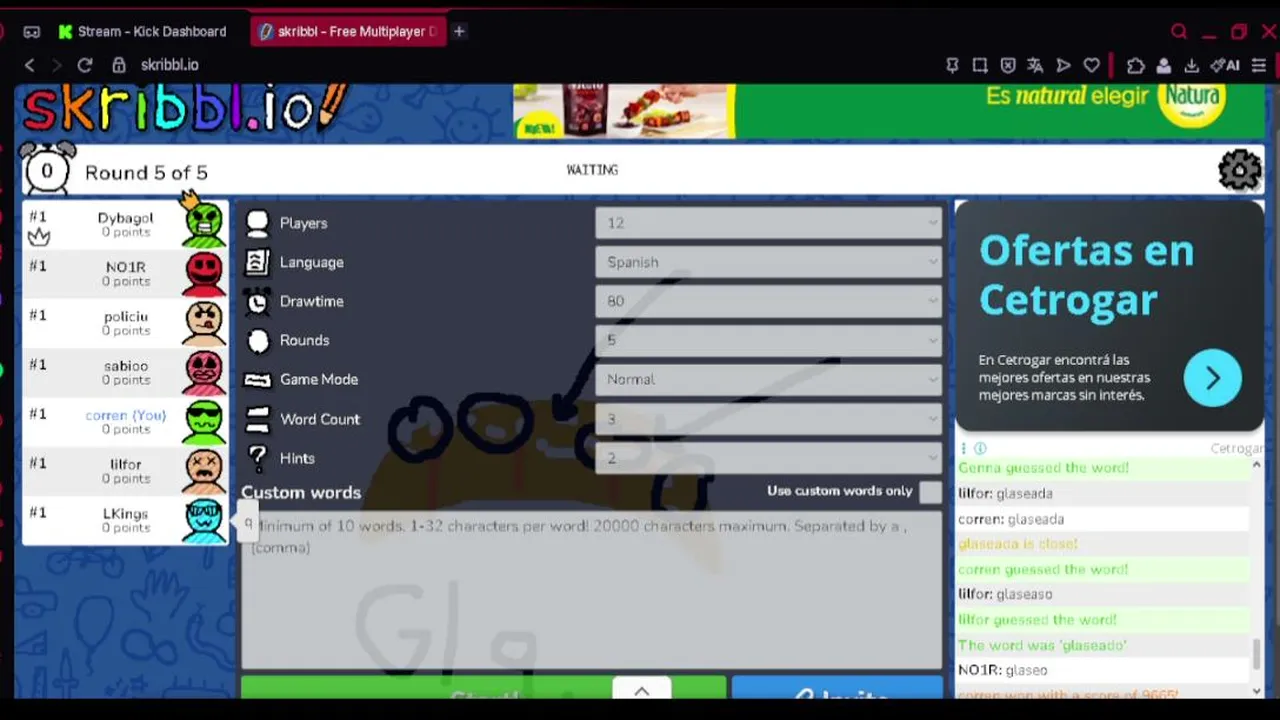This screenshot has width=1280, height=720.
Task: Open the Hints dropdown set to 2
Action: (x=768, y=458)
